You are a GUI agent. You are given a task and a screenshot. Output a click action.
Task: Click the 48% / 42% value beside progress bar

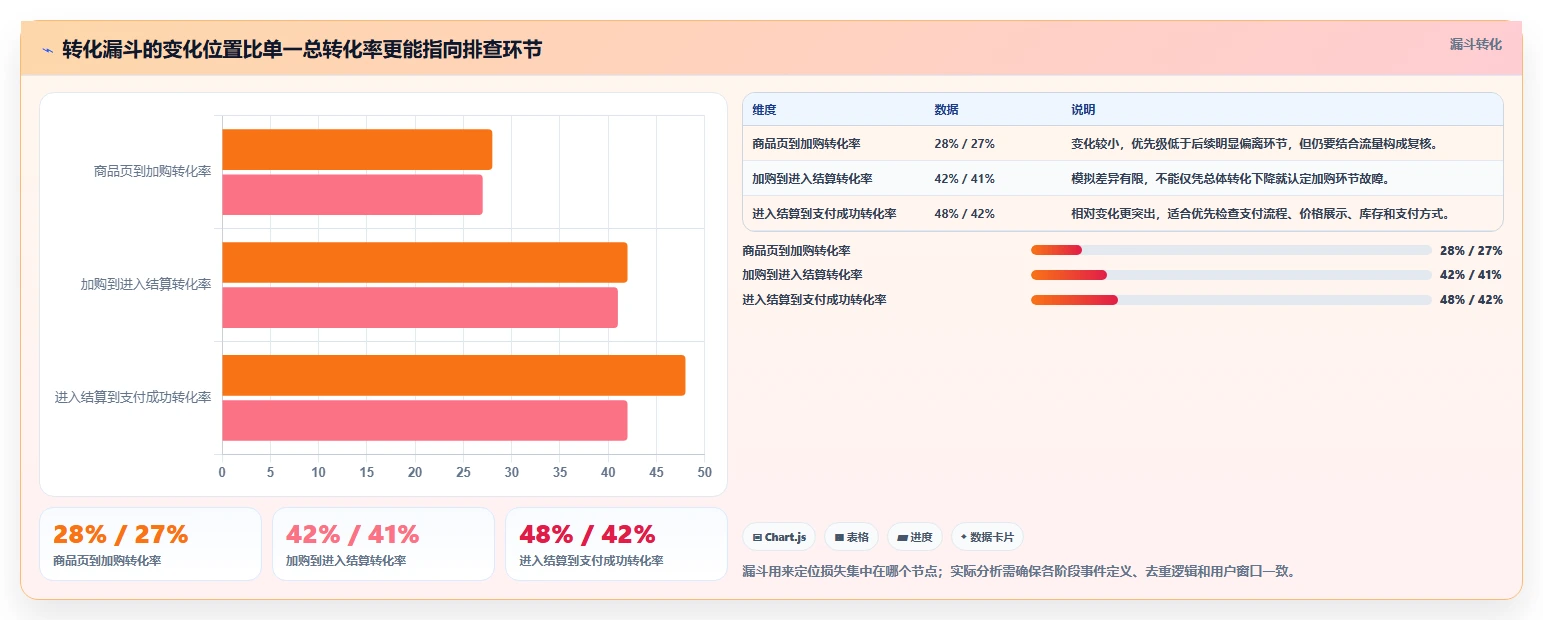tap(1471, 300)
